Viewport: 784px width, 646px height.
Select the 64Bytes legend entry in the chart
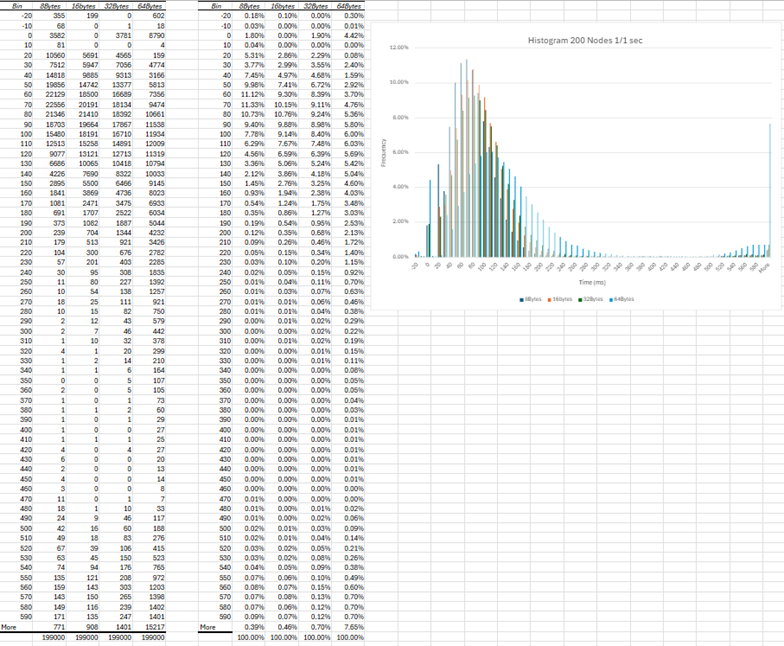(x=624, y=299)
